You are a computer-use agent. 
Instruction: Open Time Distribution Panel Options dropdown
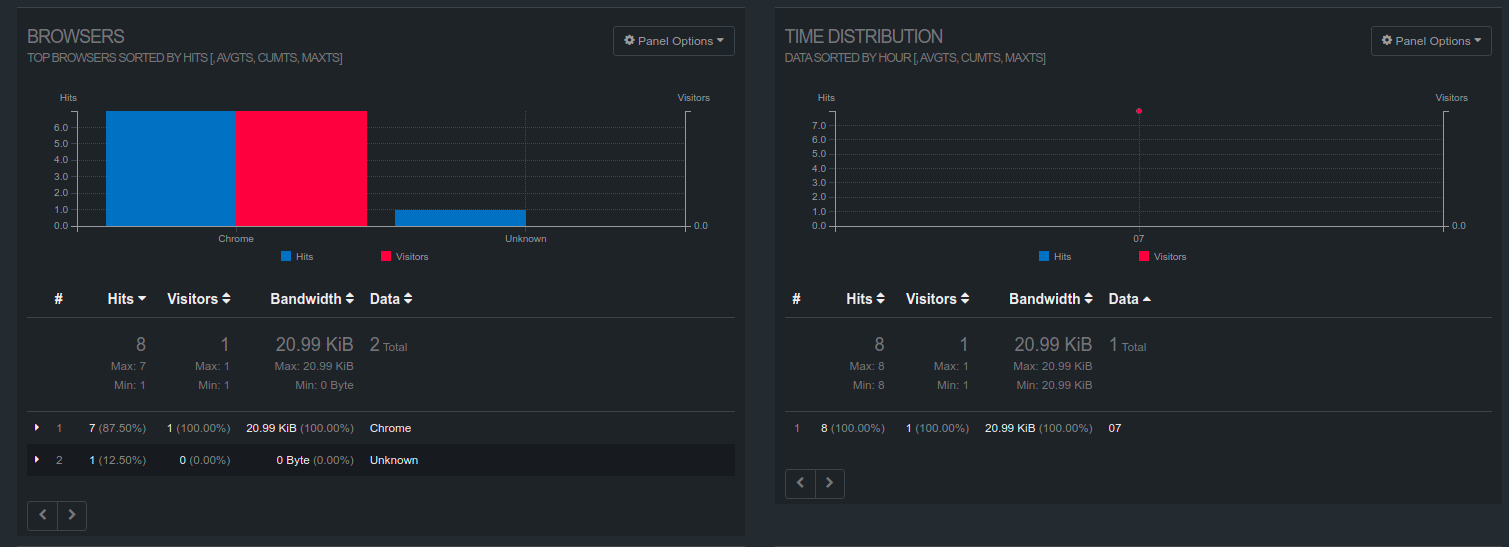(x=1431, y=41)
